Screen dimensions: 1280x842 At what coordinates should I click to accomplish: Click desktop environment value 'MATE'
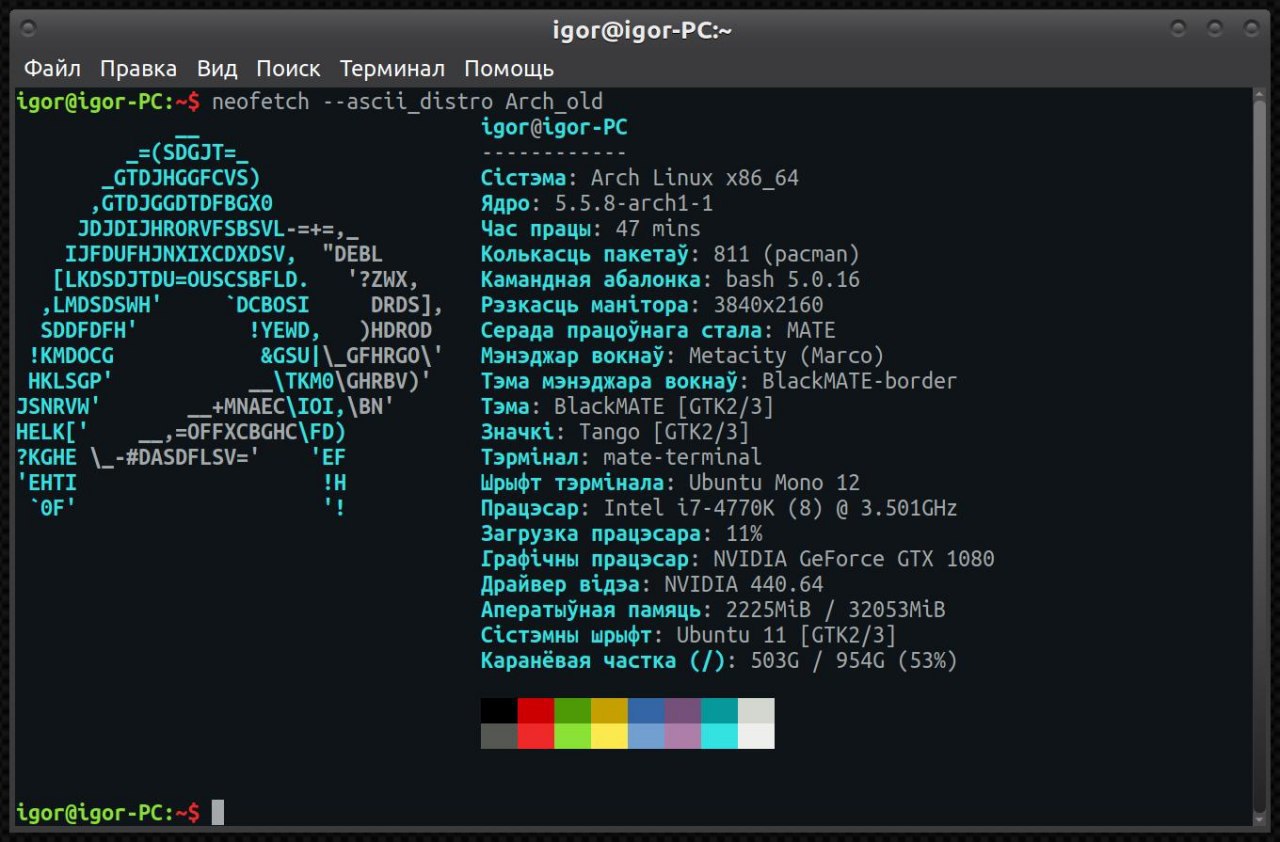pos(811,330)
